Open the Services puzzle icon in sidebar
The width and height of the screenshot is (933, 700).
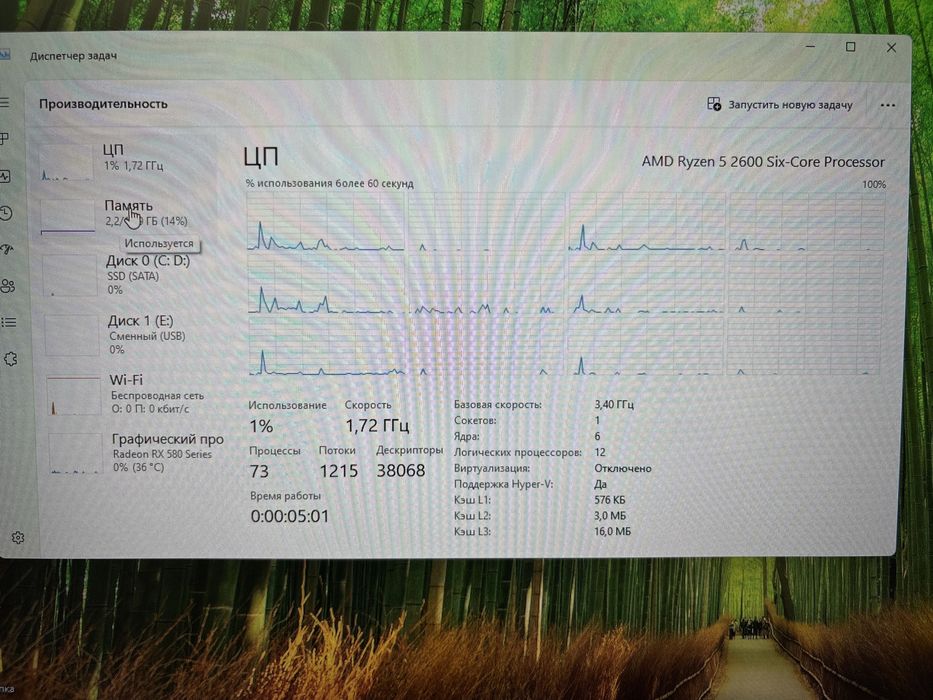[11, 359]
